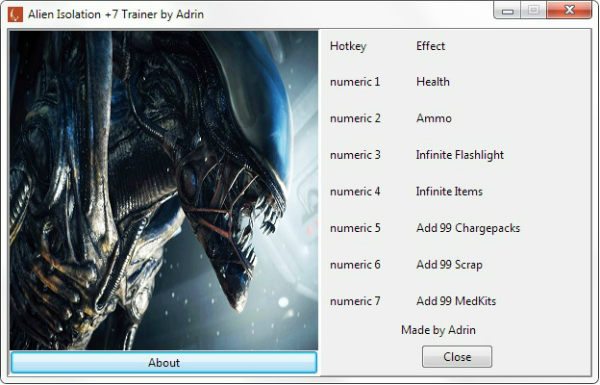The height and width of the screenshot is (385, 600).
Task: Click the 'Ammo' effect label
Action: click(x=434, y=118)
